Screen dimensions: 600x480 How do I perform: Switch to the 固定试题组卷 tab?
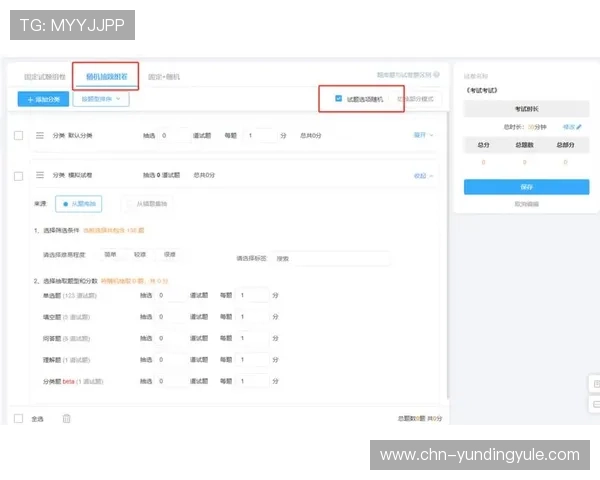[45, 77]
